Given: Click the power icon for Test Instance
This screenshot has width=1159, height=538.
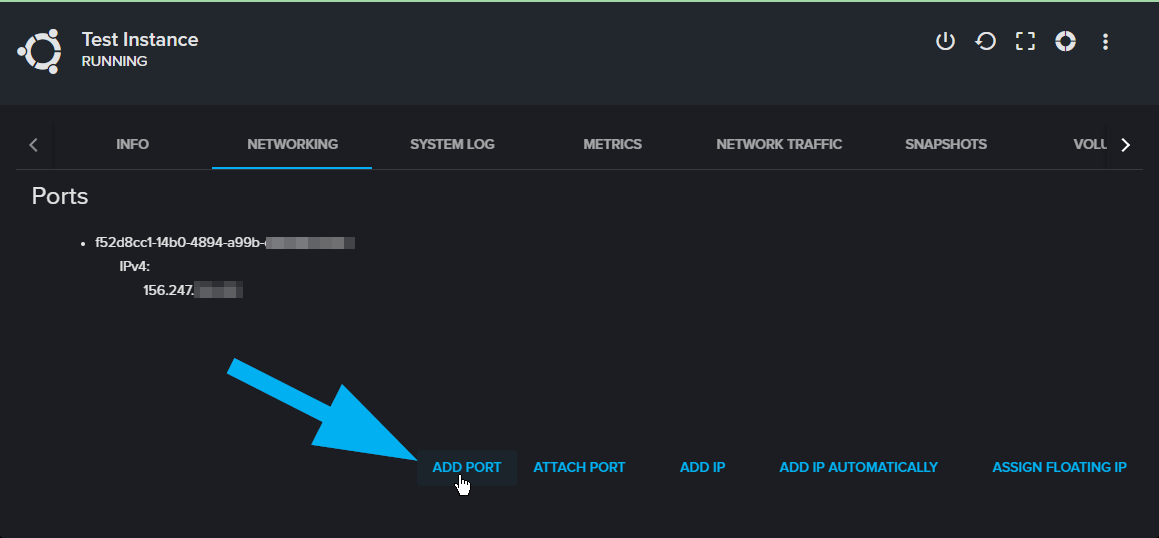Looking at the screenshot, I should click(x=945, y=41).
